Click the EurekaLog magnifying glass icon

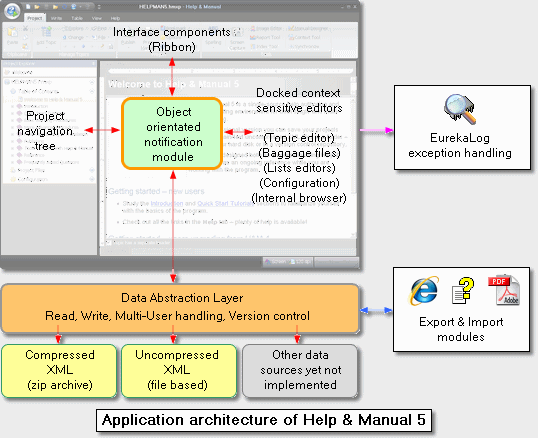coord(460,109)
